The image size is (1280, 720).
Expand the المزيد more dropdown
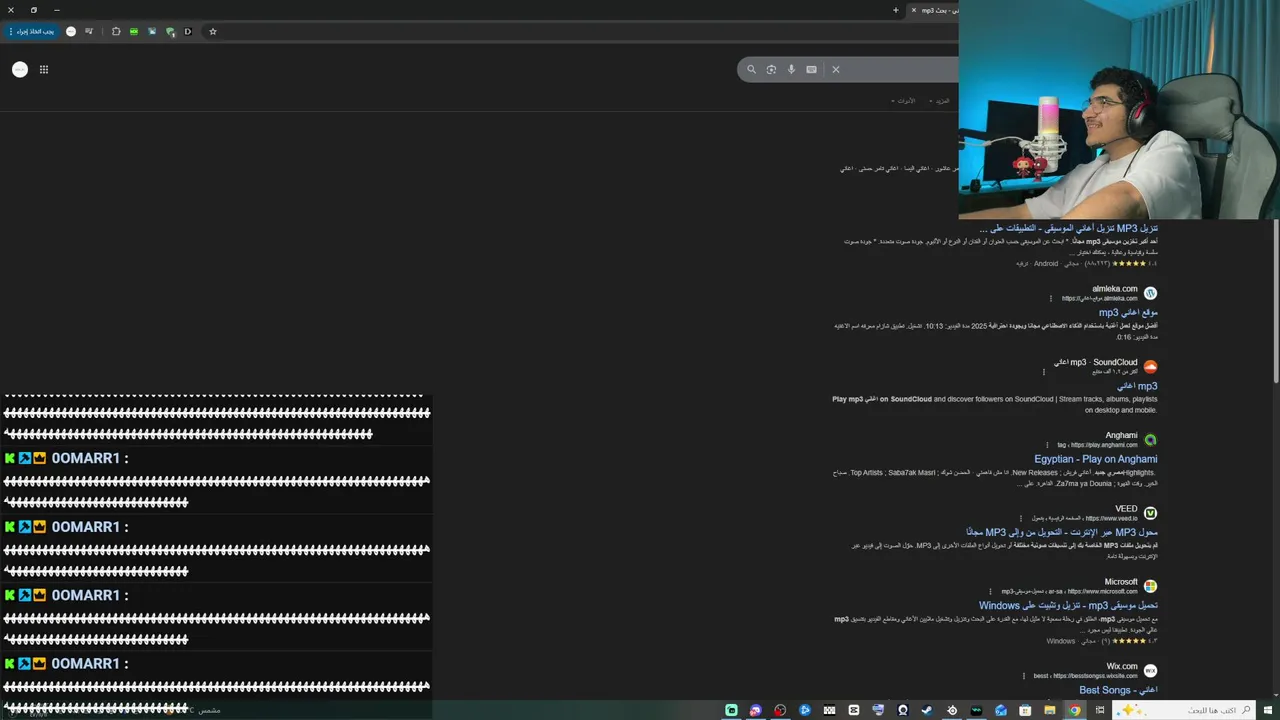click(x=940, y=101)
